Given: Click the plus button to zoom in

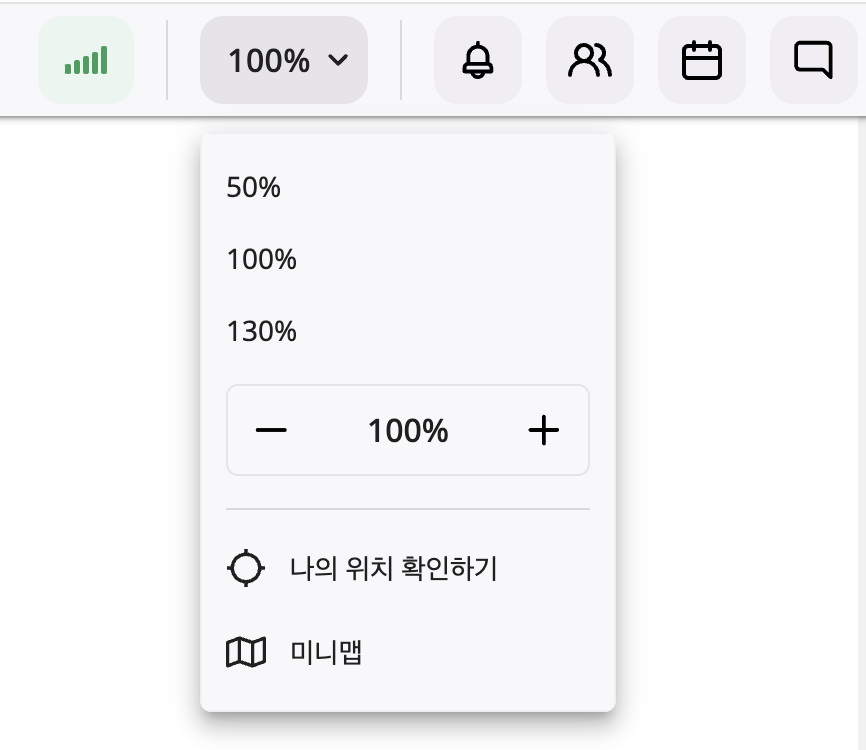Looking at the screenshot, I should click(x=544, y=430).
